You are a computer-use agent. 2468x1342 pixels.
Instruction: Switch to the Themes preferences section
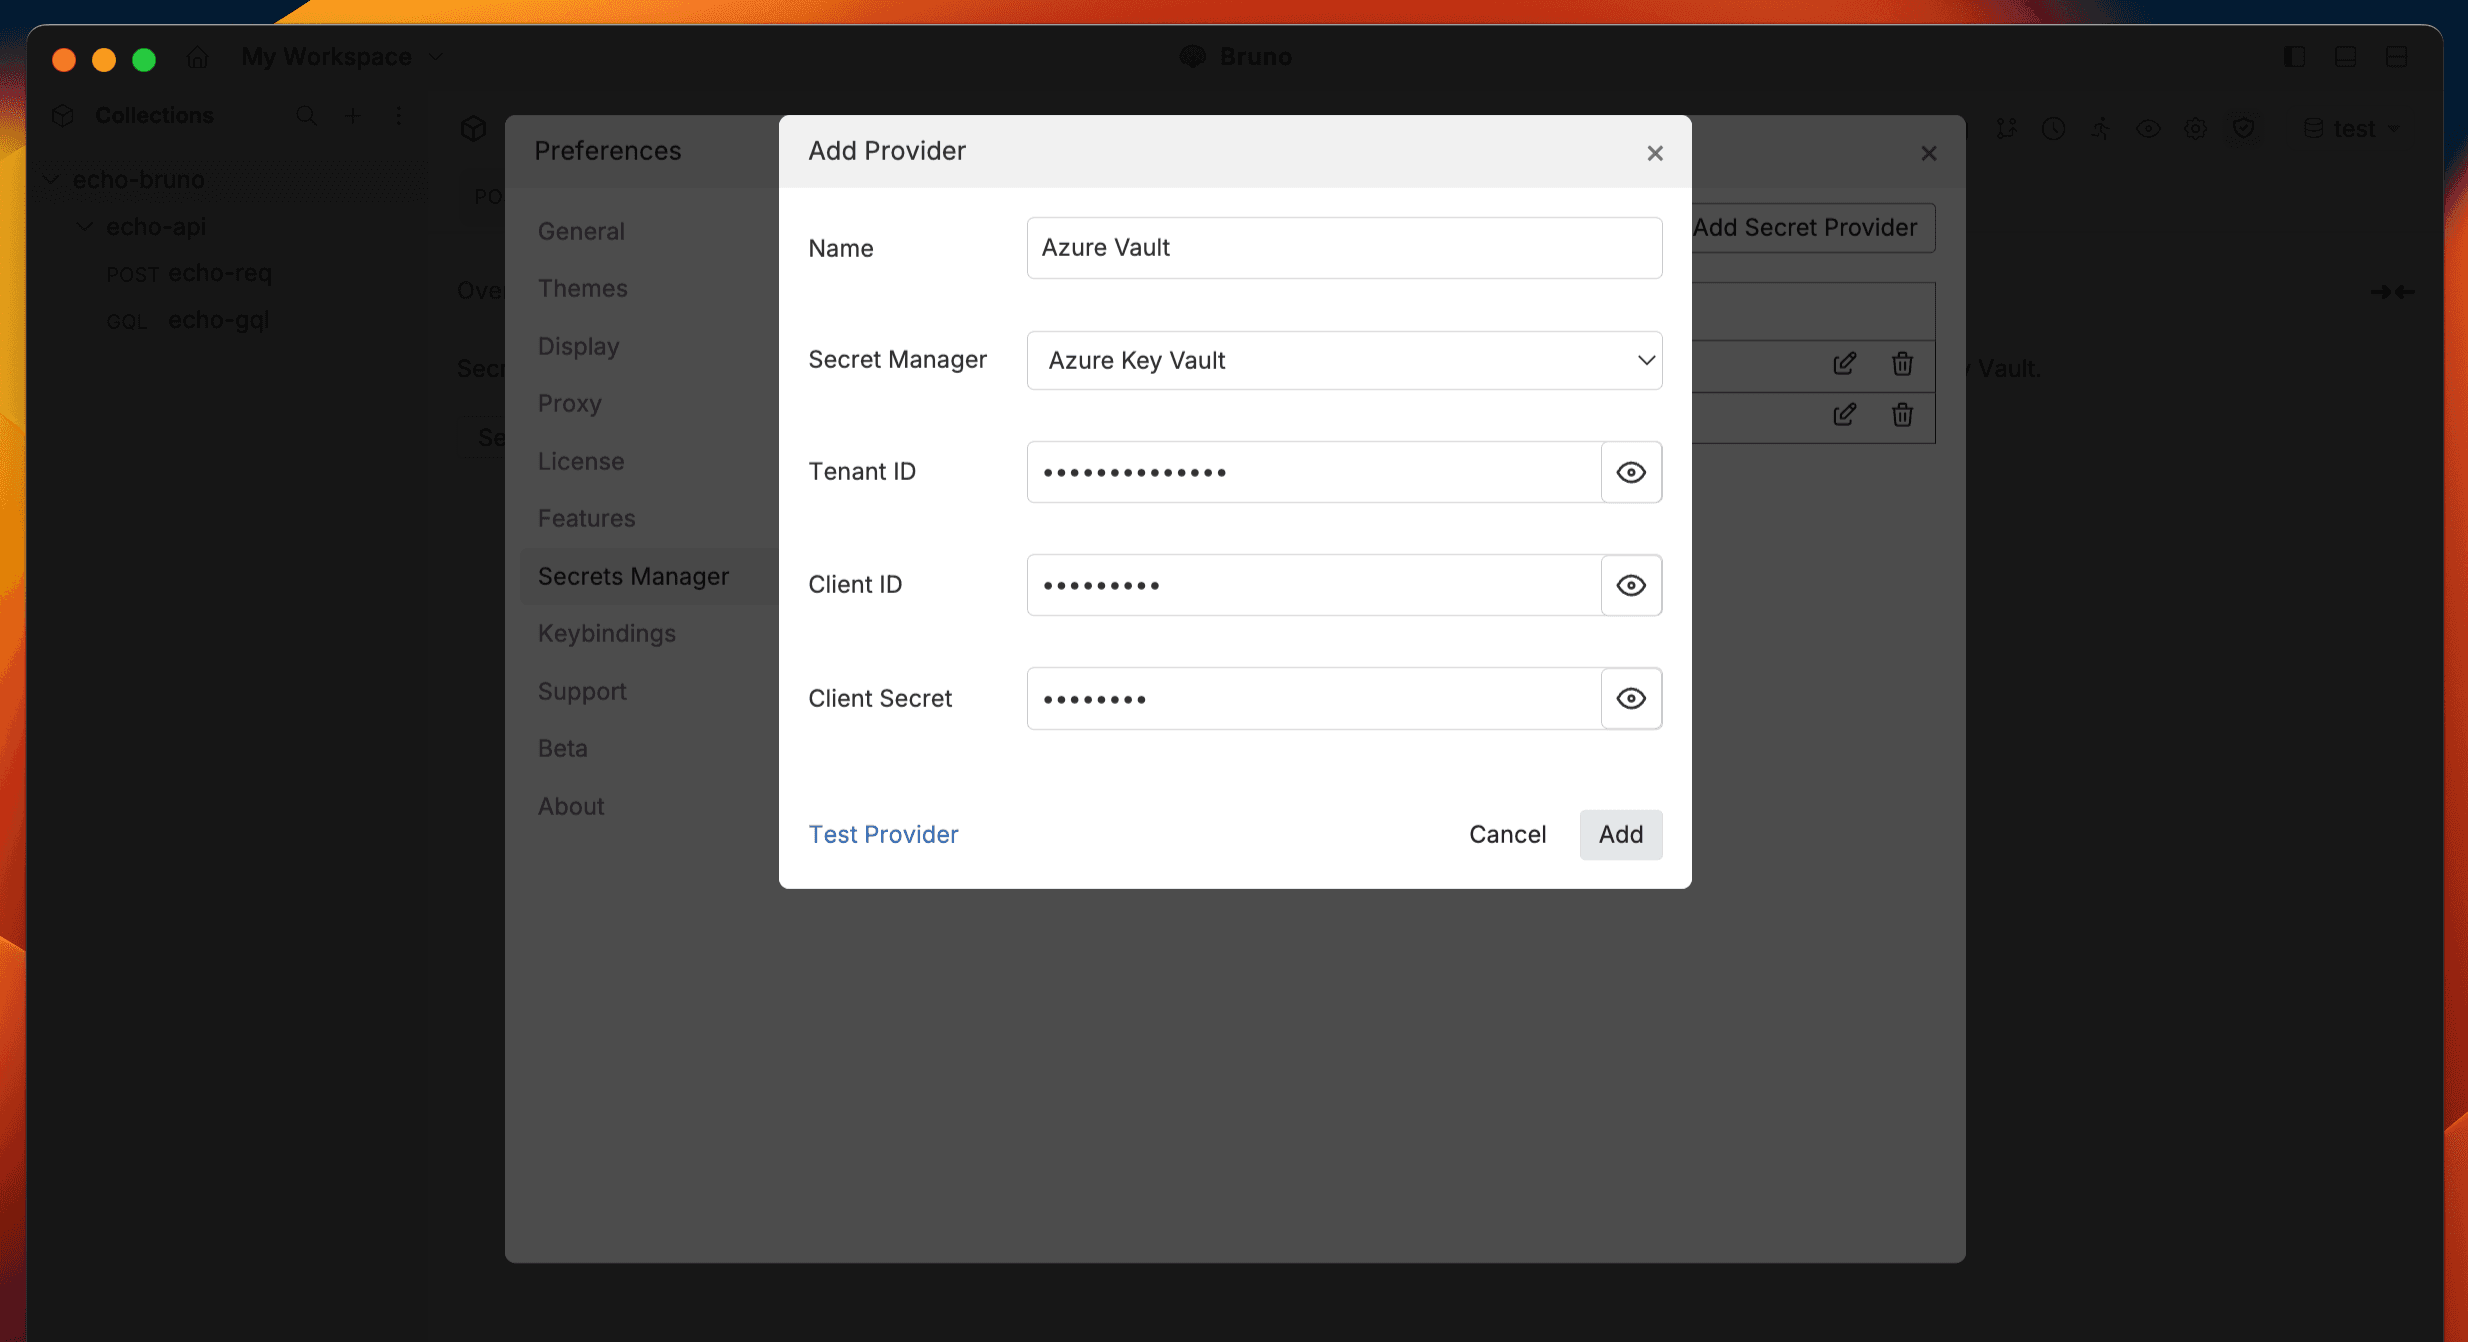point(584,288)
